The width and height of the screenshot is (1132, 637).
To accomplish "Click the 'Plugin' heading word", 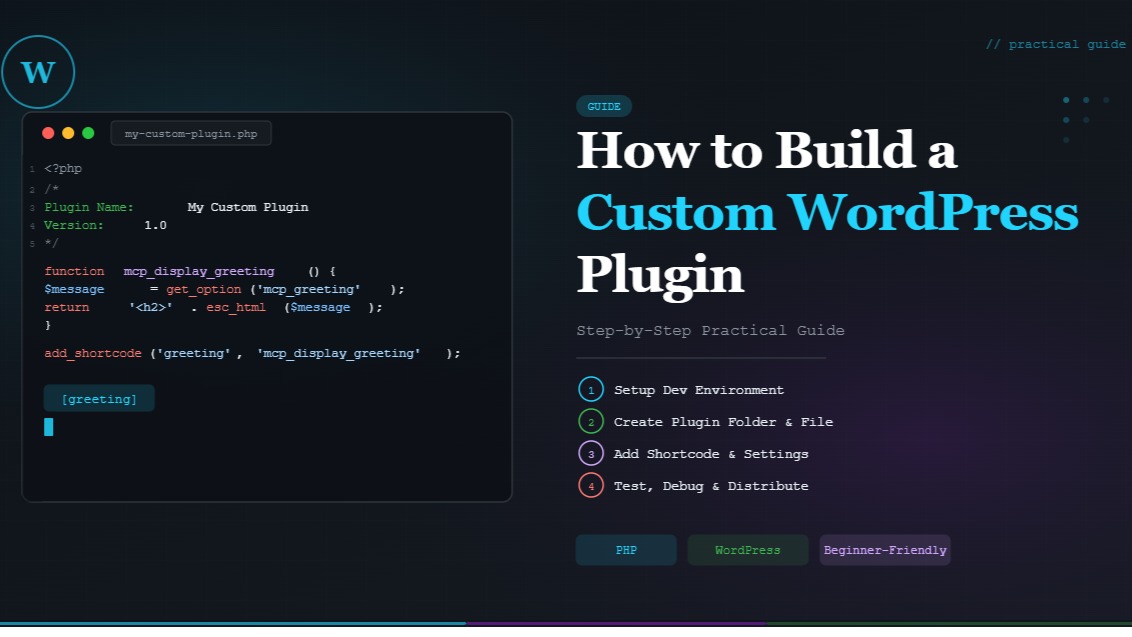I will [660, 276].
